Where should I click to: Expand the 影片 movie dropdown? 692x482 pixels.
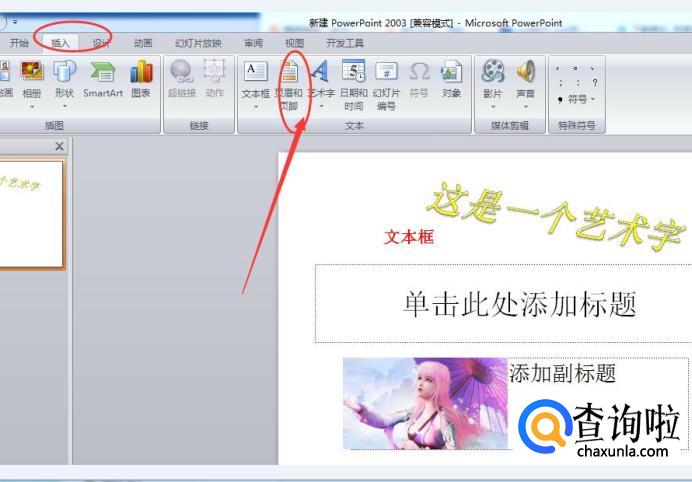[x=492, y=106]
